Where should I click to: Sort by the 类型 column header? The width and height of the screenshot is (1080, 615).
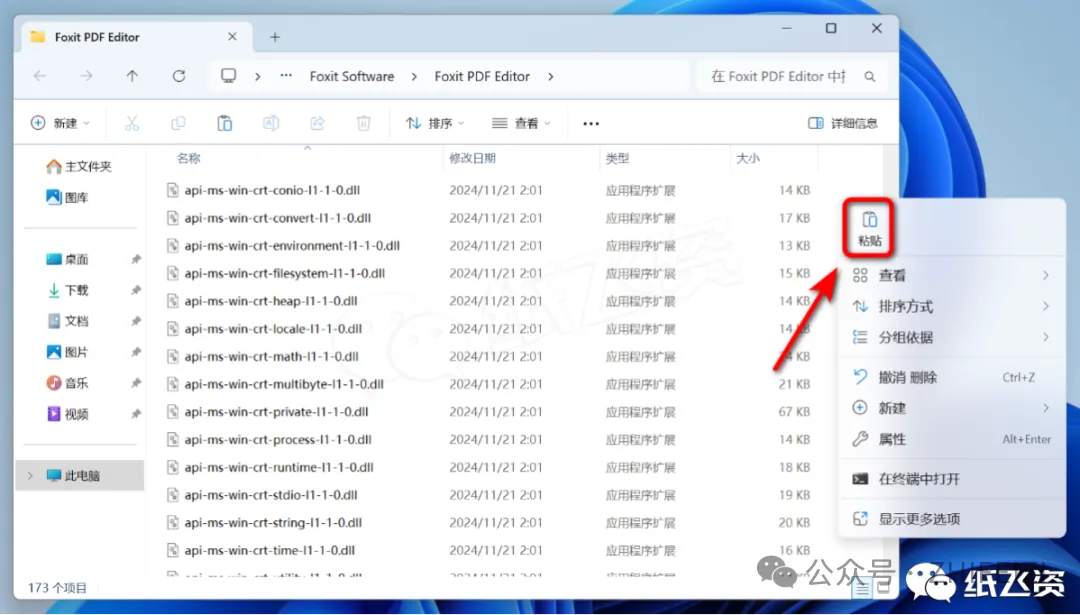point(618,158)
